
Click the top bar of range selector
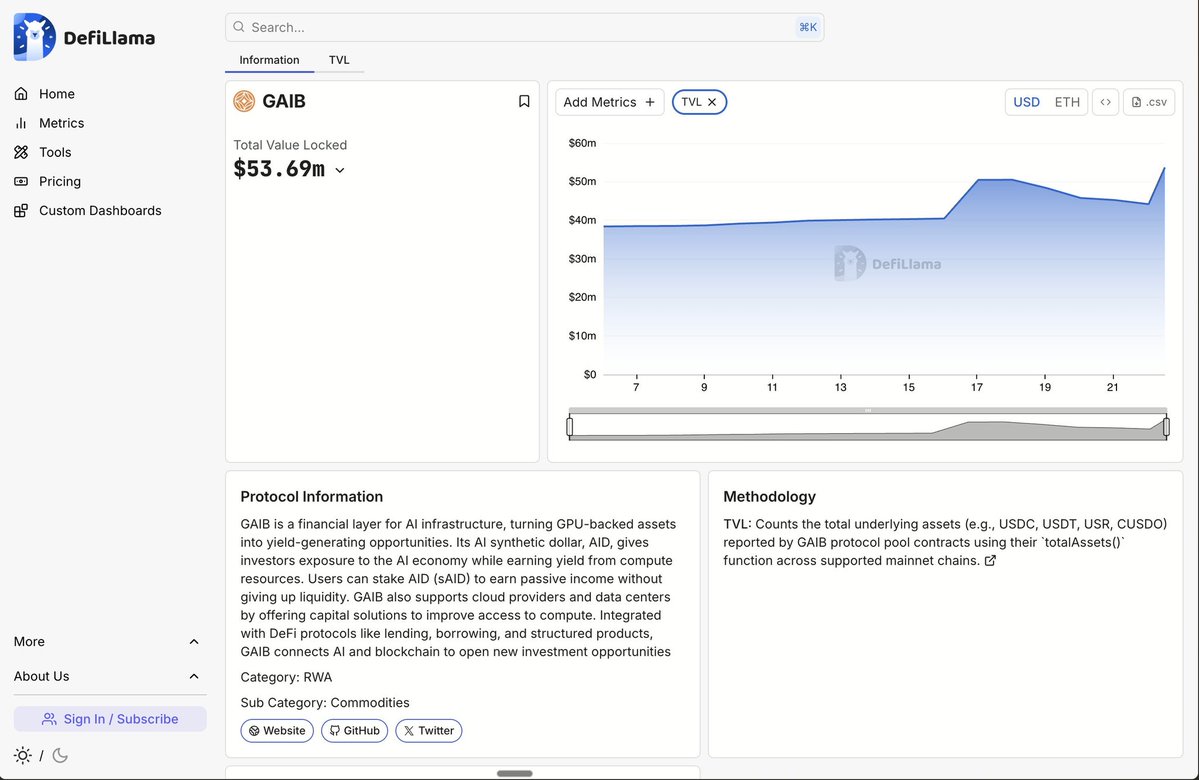click(x=868, y=411)
